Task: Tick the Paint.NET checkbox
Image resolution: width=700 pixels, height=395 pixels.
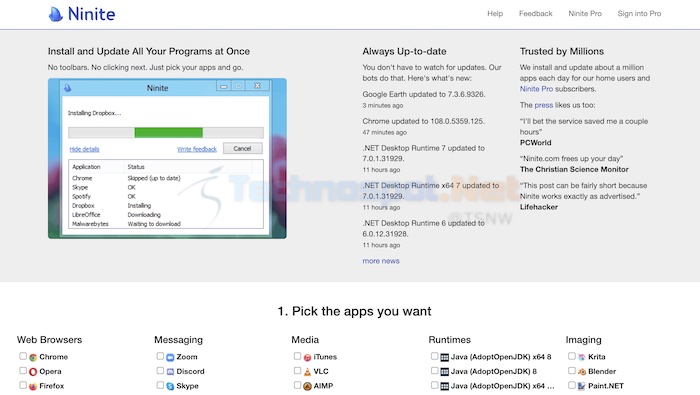Action: click(571, 385)
